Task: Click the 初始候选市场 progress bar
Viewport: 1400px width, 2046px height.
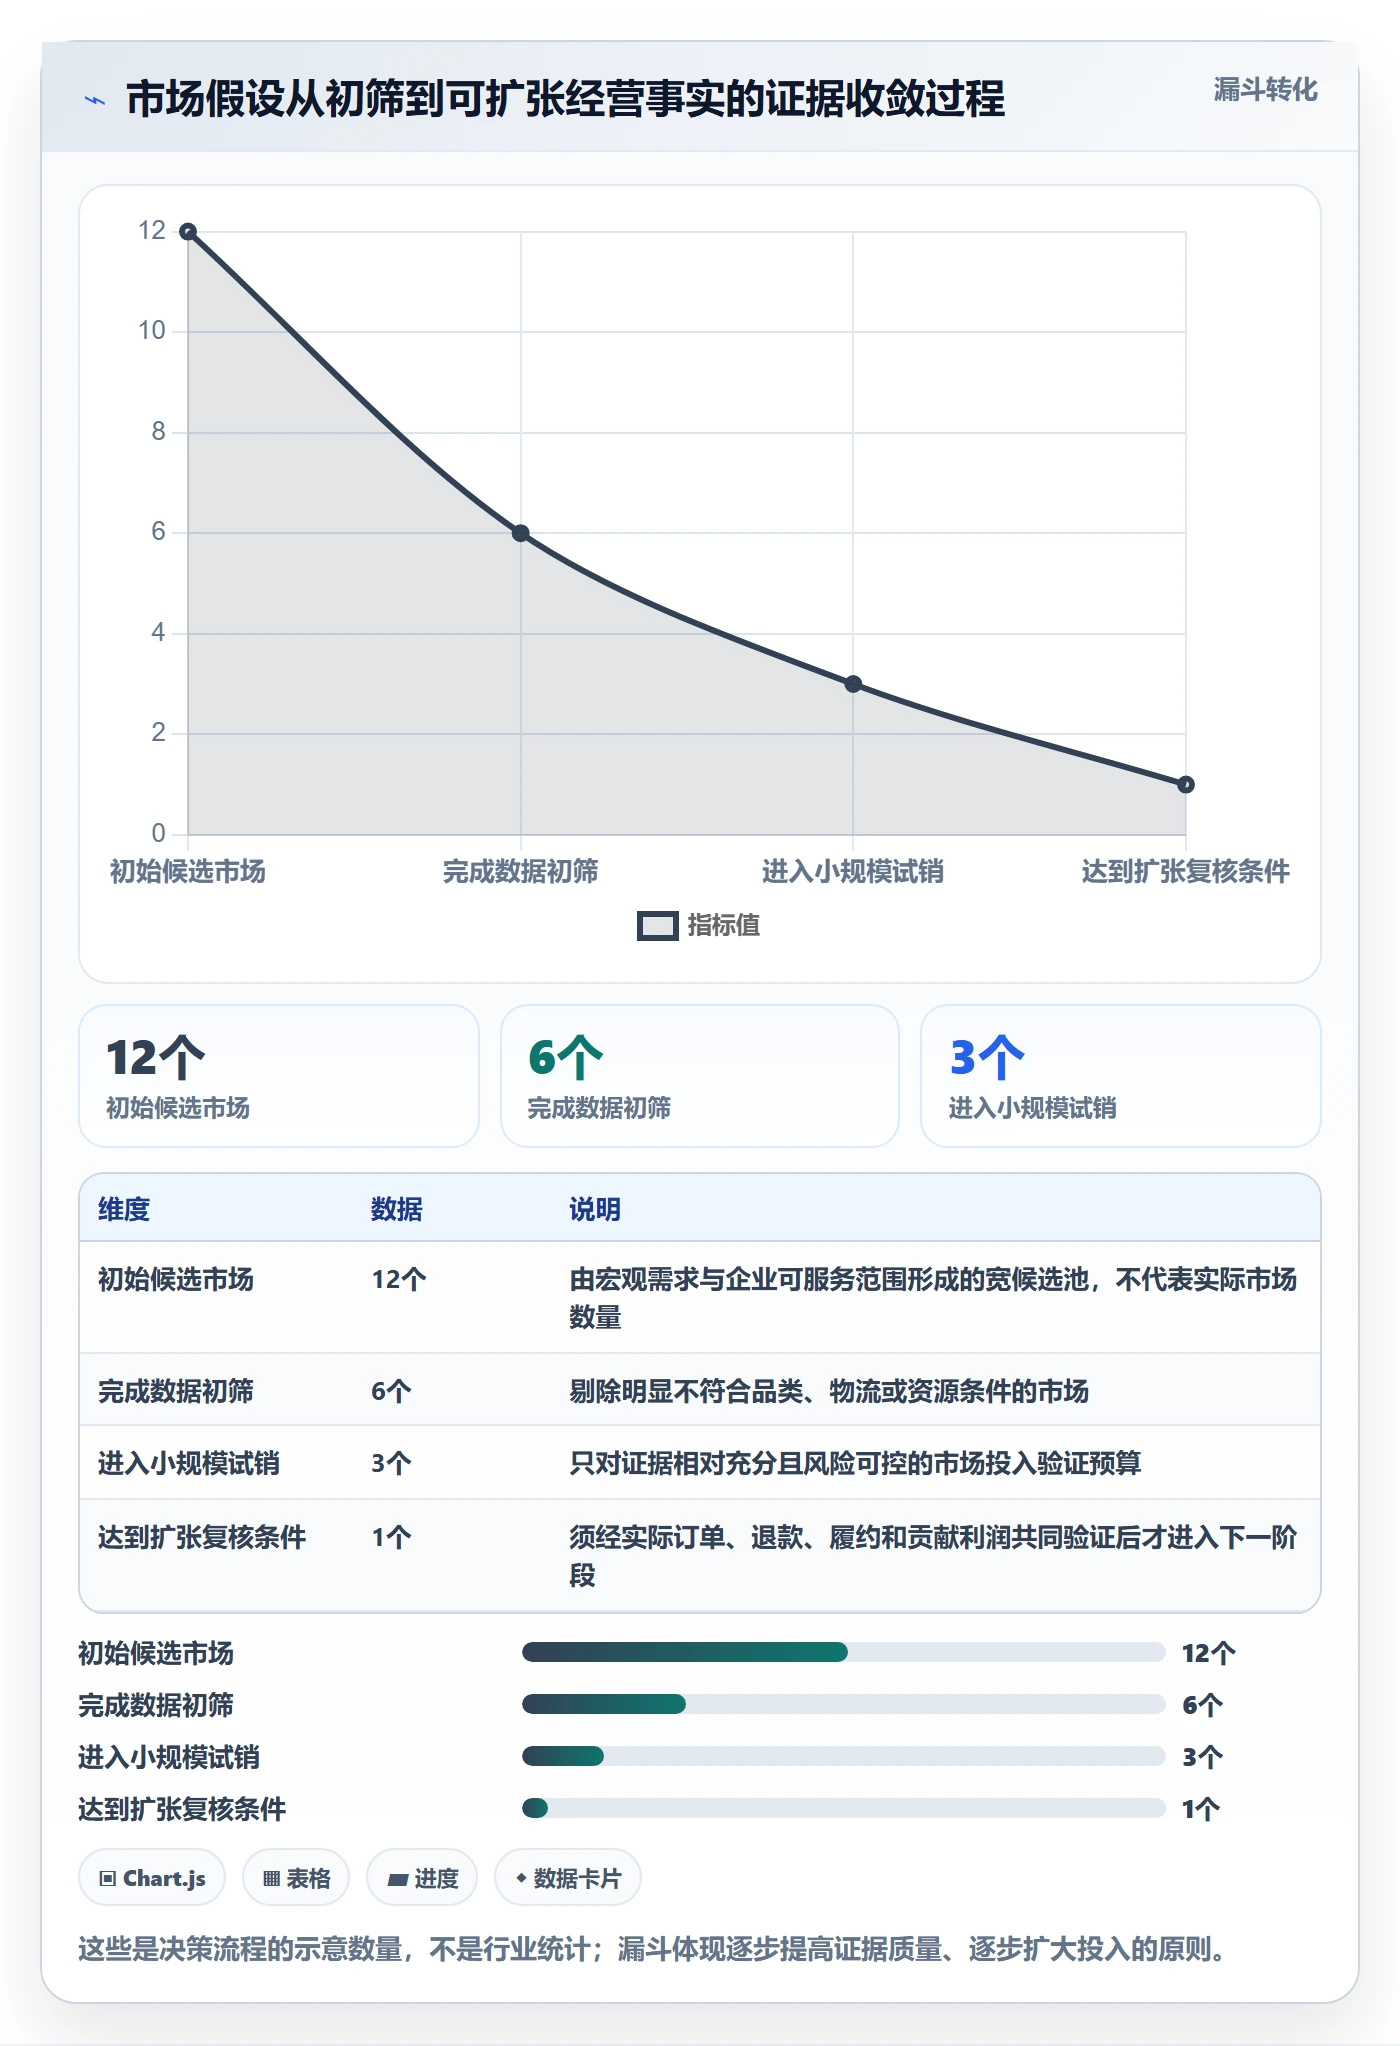Action: (844, 1652)
